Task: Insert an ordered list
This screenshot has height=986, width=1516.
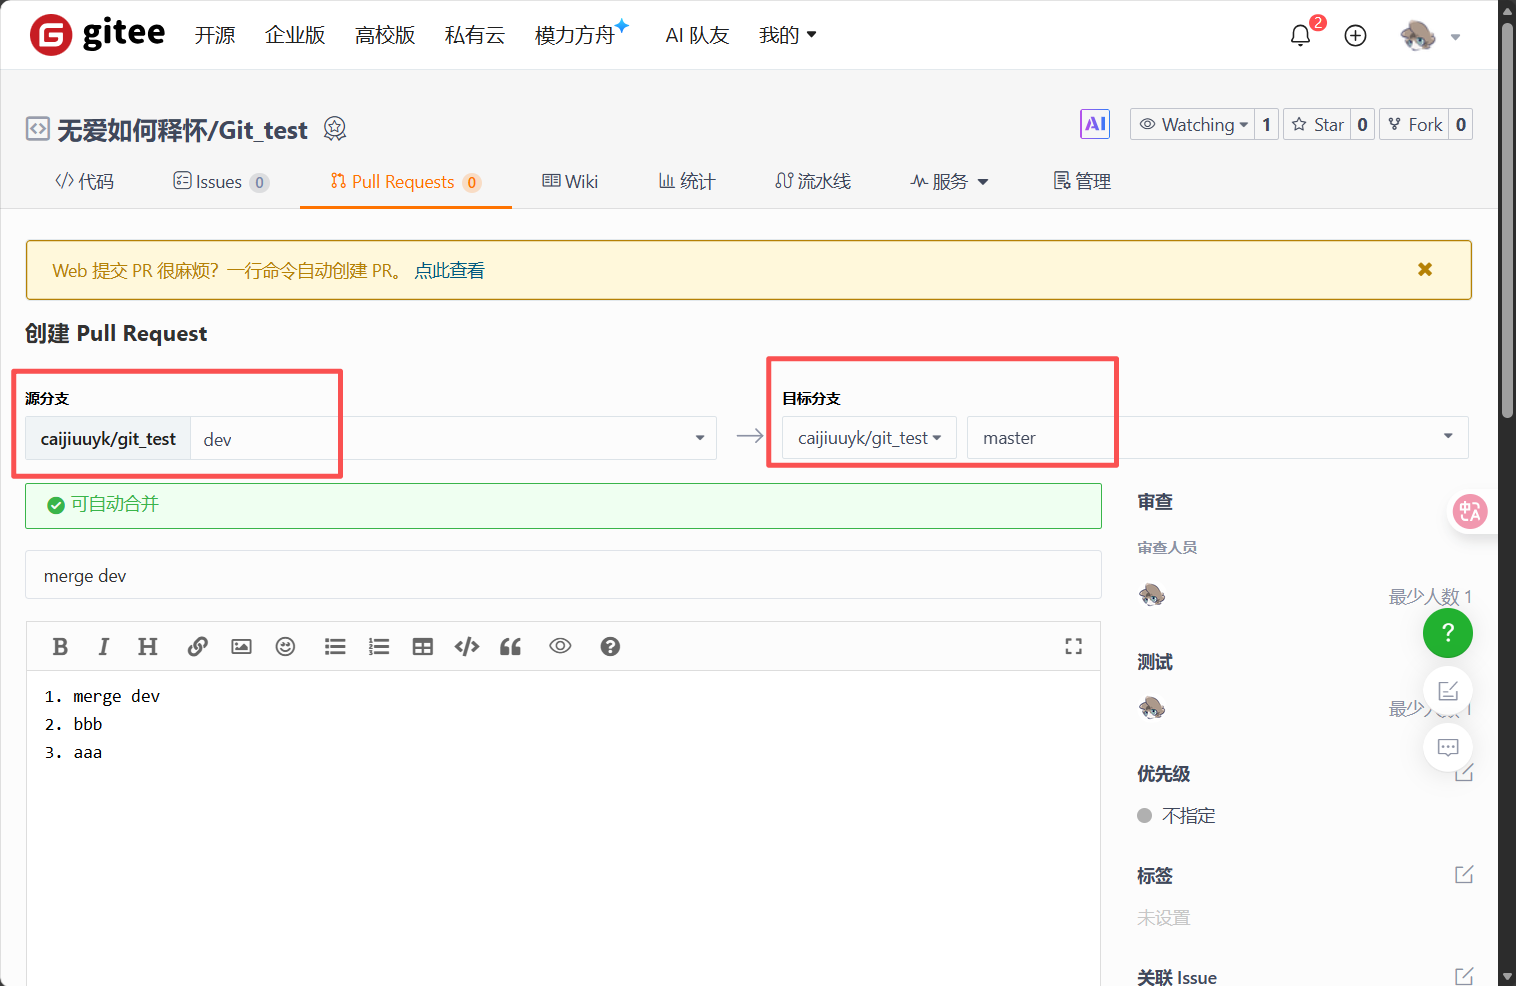Action: [379, 647]
